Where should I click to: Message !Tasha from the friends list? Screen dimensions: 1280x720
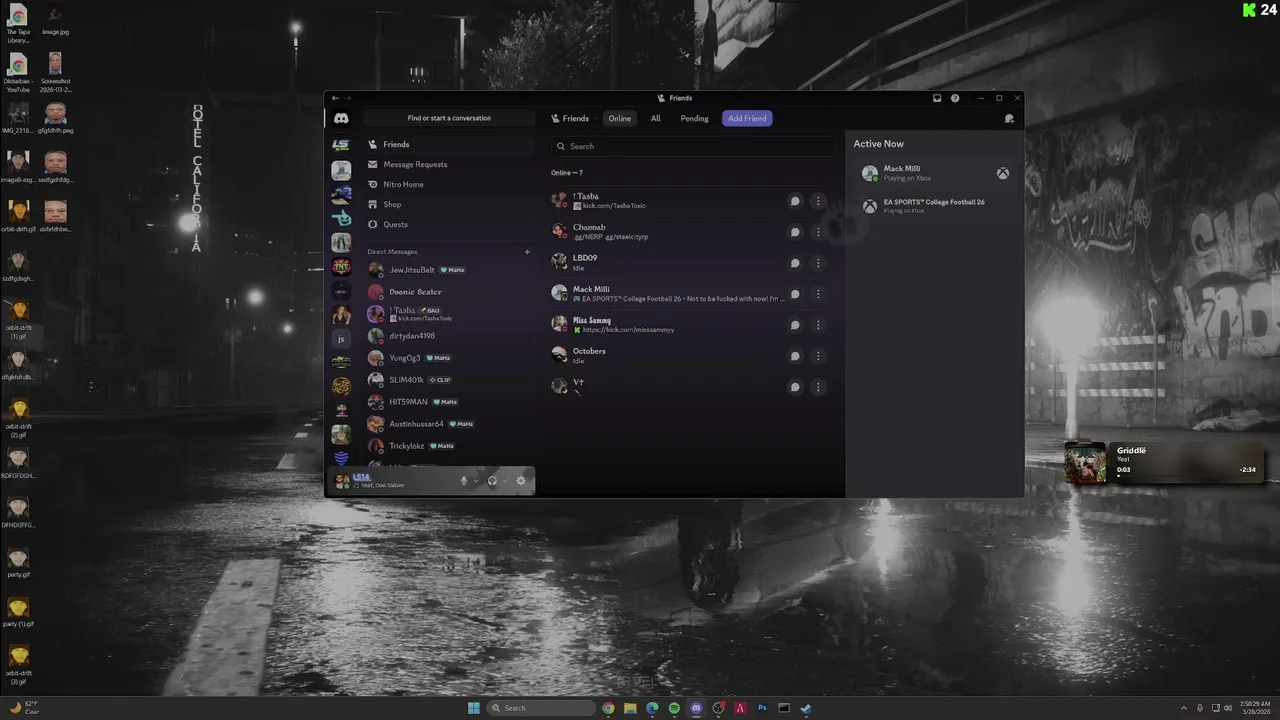(795, 201)
